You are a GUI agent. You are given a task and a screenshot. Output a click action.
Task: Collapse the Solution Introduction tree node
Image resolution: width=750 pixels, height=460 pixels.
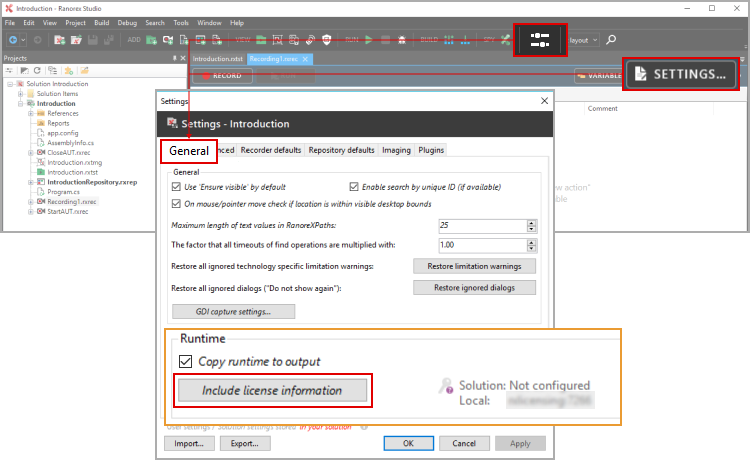[x=10, y=84]
